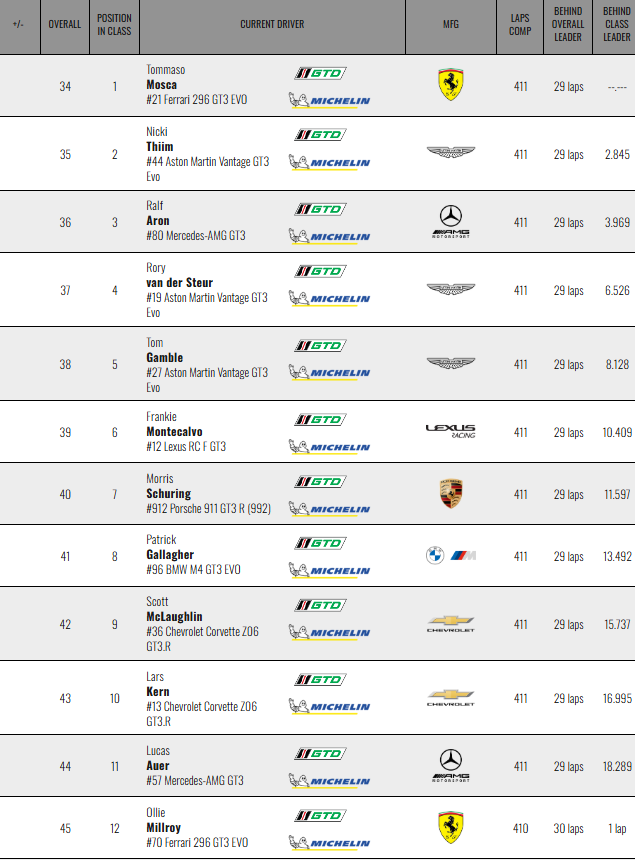Click Ferrari logo for Tommaso Mosca
The height and width of the screenshot is (860, 635).
(450, 86)
